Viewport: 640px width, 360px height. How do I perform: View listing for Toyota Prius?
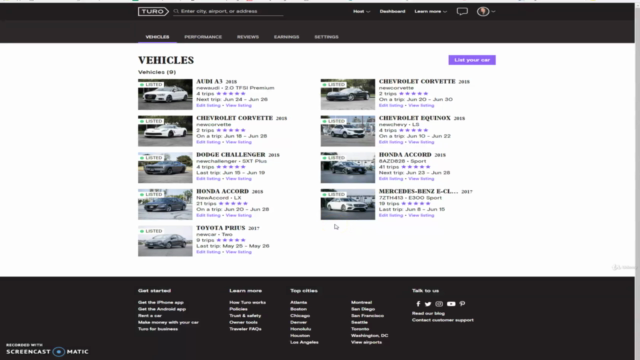(238, 252)
